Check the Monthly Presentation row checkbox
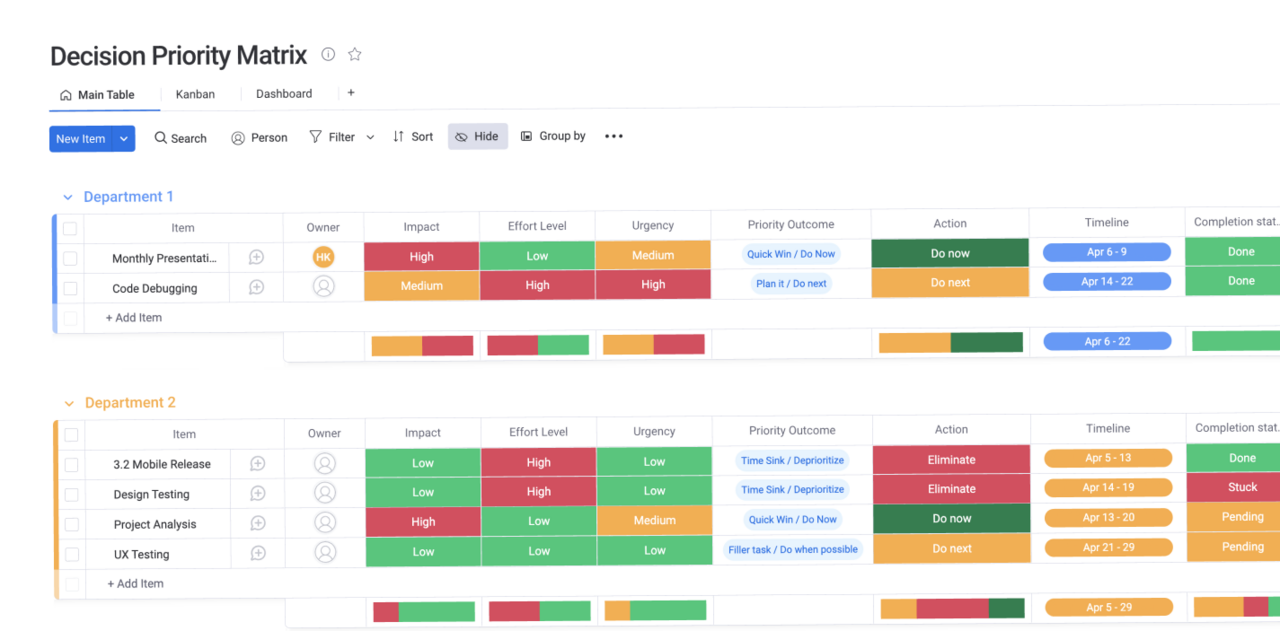Viewport: 1280px width, 631px height. (70, 258)
